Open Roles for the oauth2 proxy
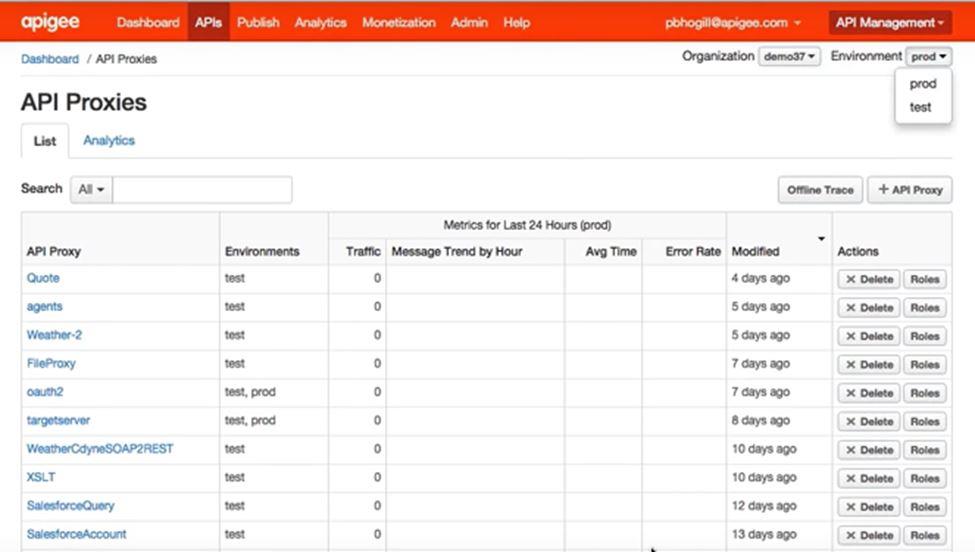The width and height of the screenshot is (975, 552). (x=925, y=393)
